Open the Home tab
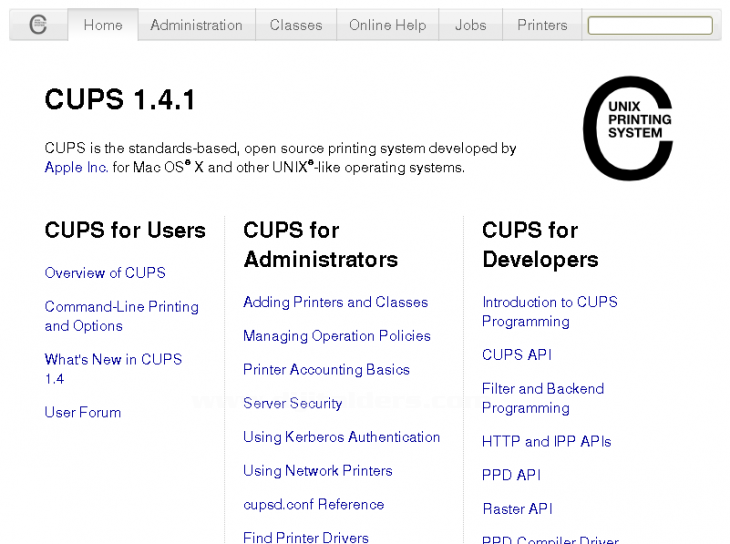The image size is (730, 544). click(103, 25)
